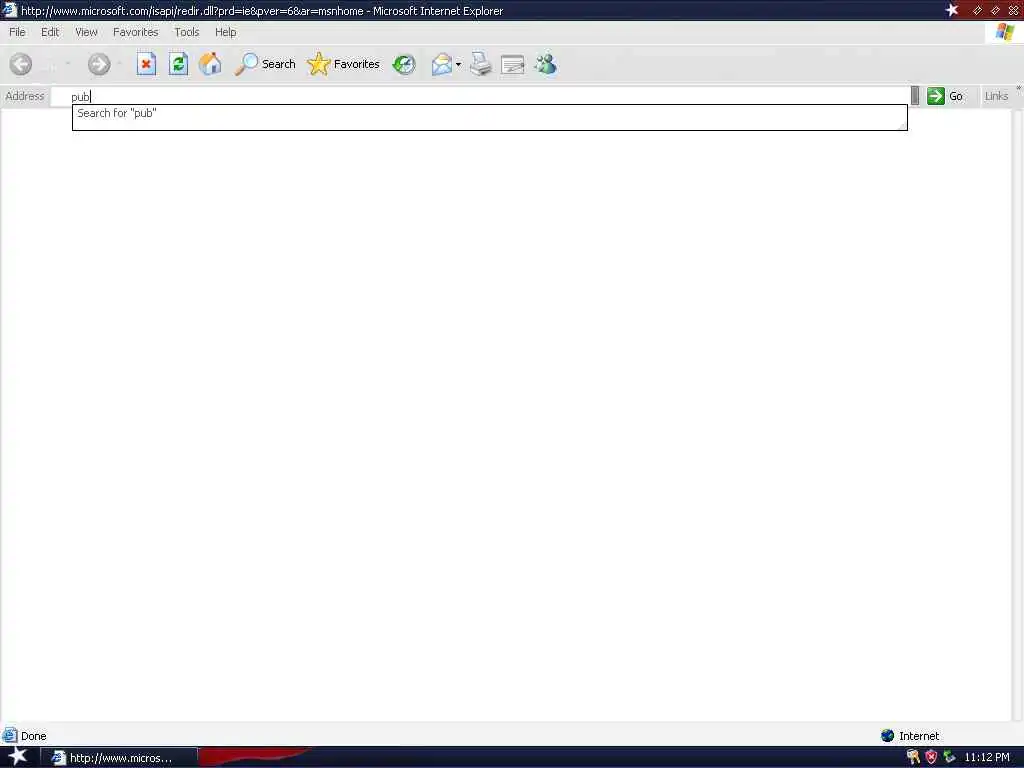The width and height of the screenshot is (1024, 768).
Task: Click the green Go arrow button
Action: [x=944, y=96]
